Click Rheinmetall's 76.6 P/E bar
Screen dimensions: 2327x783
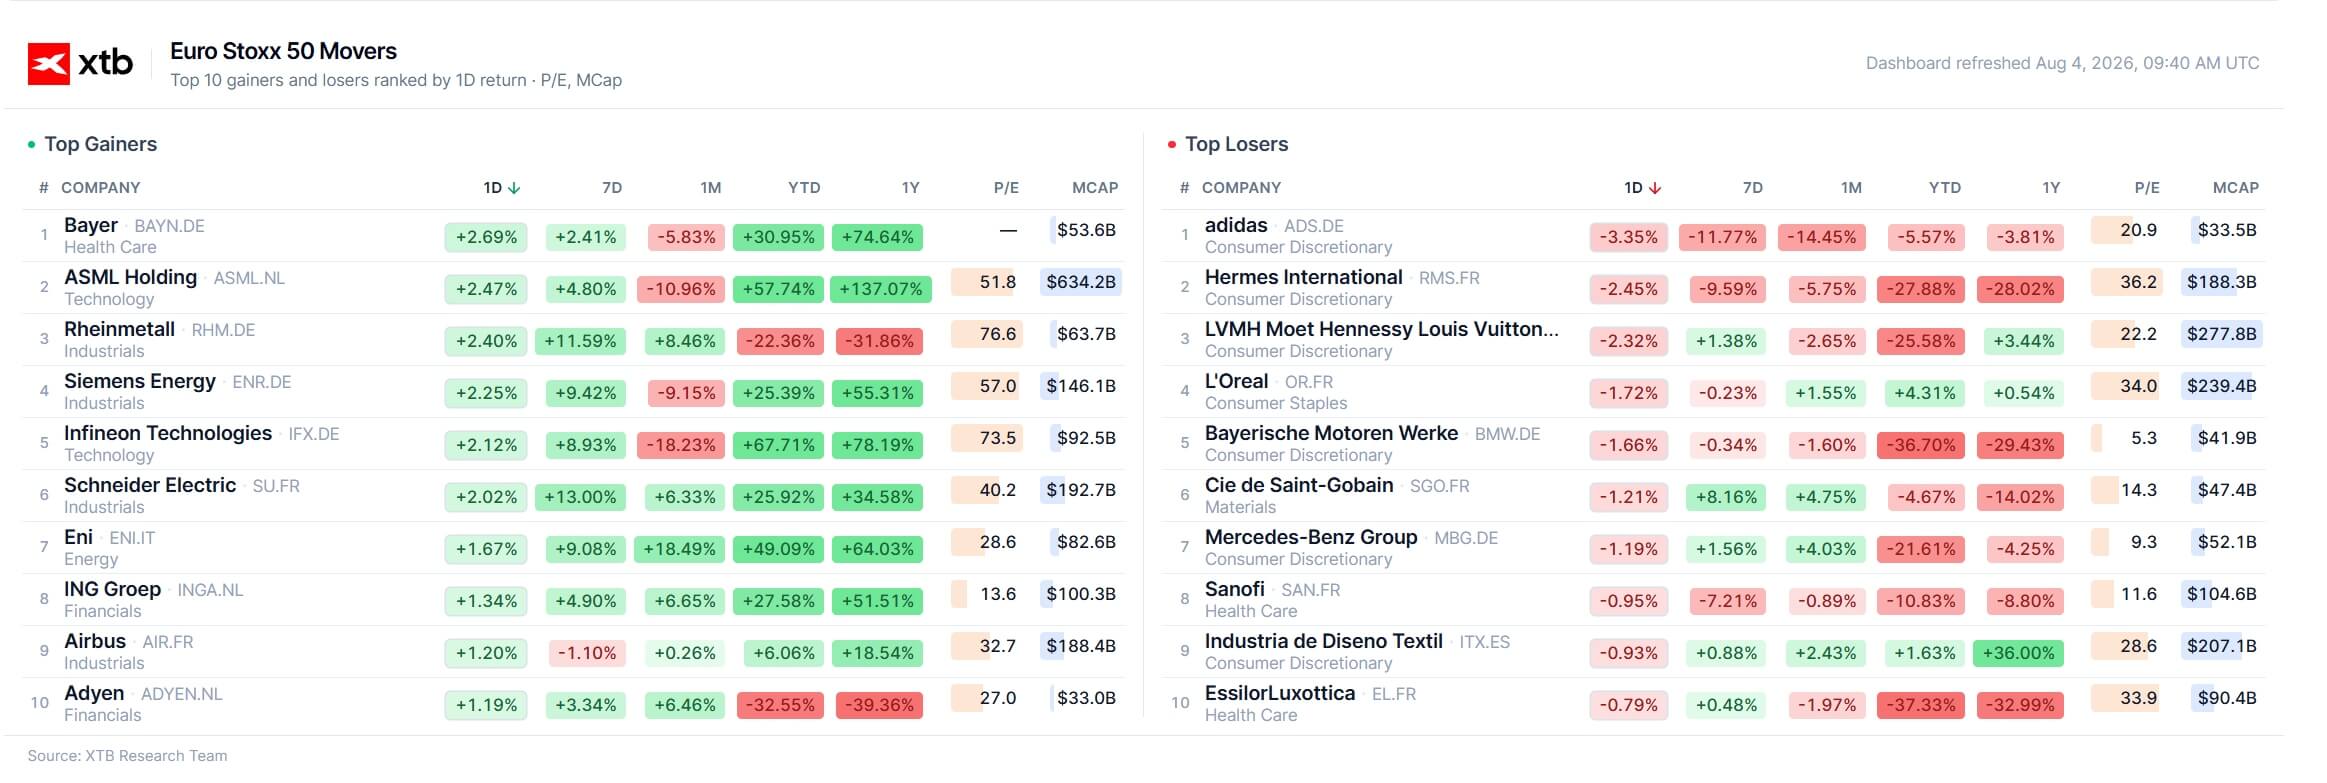(986, 334)
